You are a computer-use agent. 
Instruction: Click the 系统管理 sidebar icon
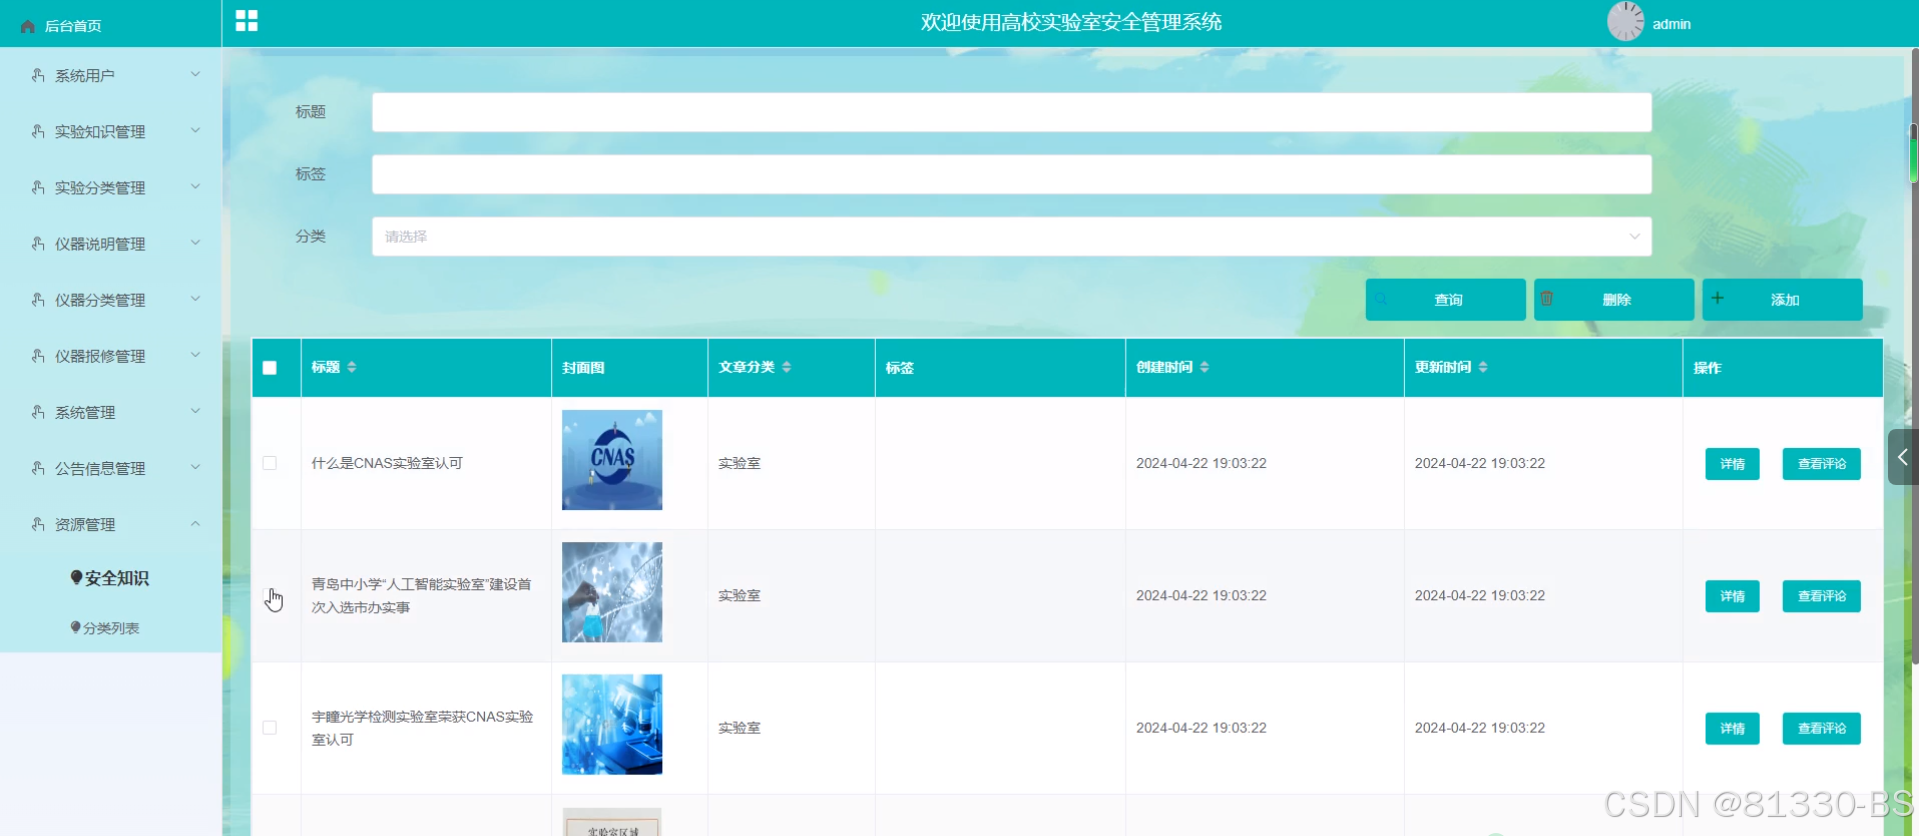click(38, 411)
